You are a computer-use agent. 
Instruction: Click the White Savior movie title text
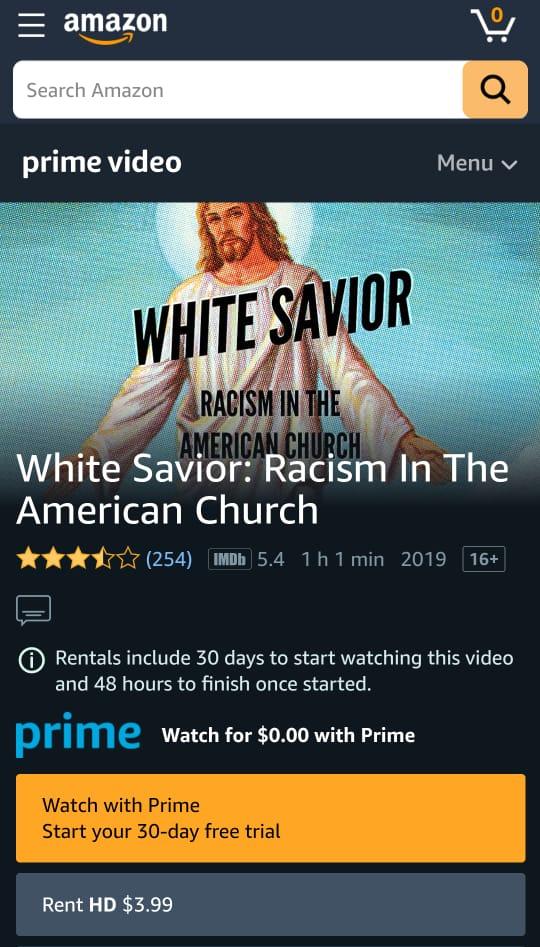coord(262,489)
